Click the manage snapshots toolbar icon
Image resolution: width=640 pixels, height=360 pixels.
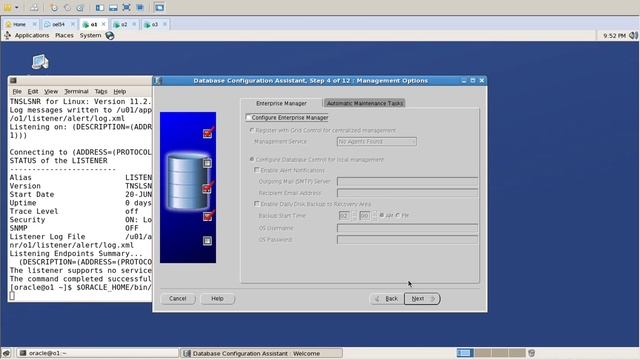point(80,7)
